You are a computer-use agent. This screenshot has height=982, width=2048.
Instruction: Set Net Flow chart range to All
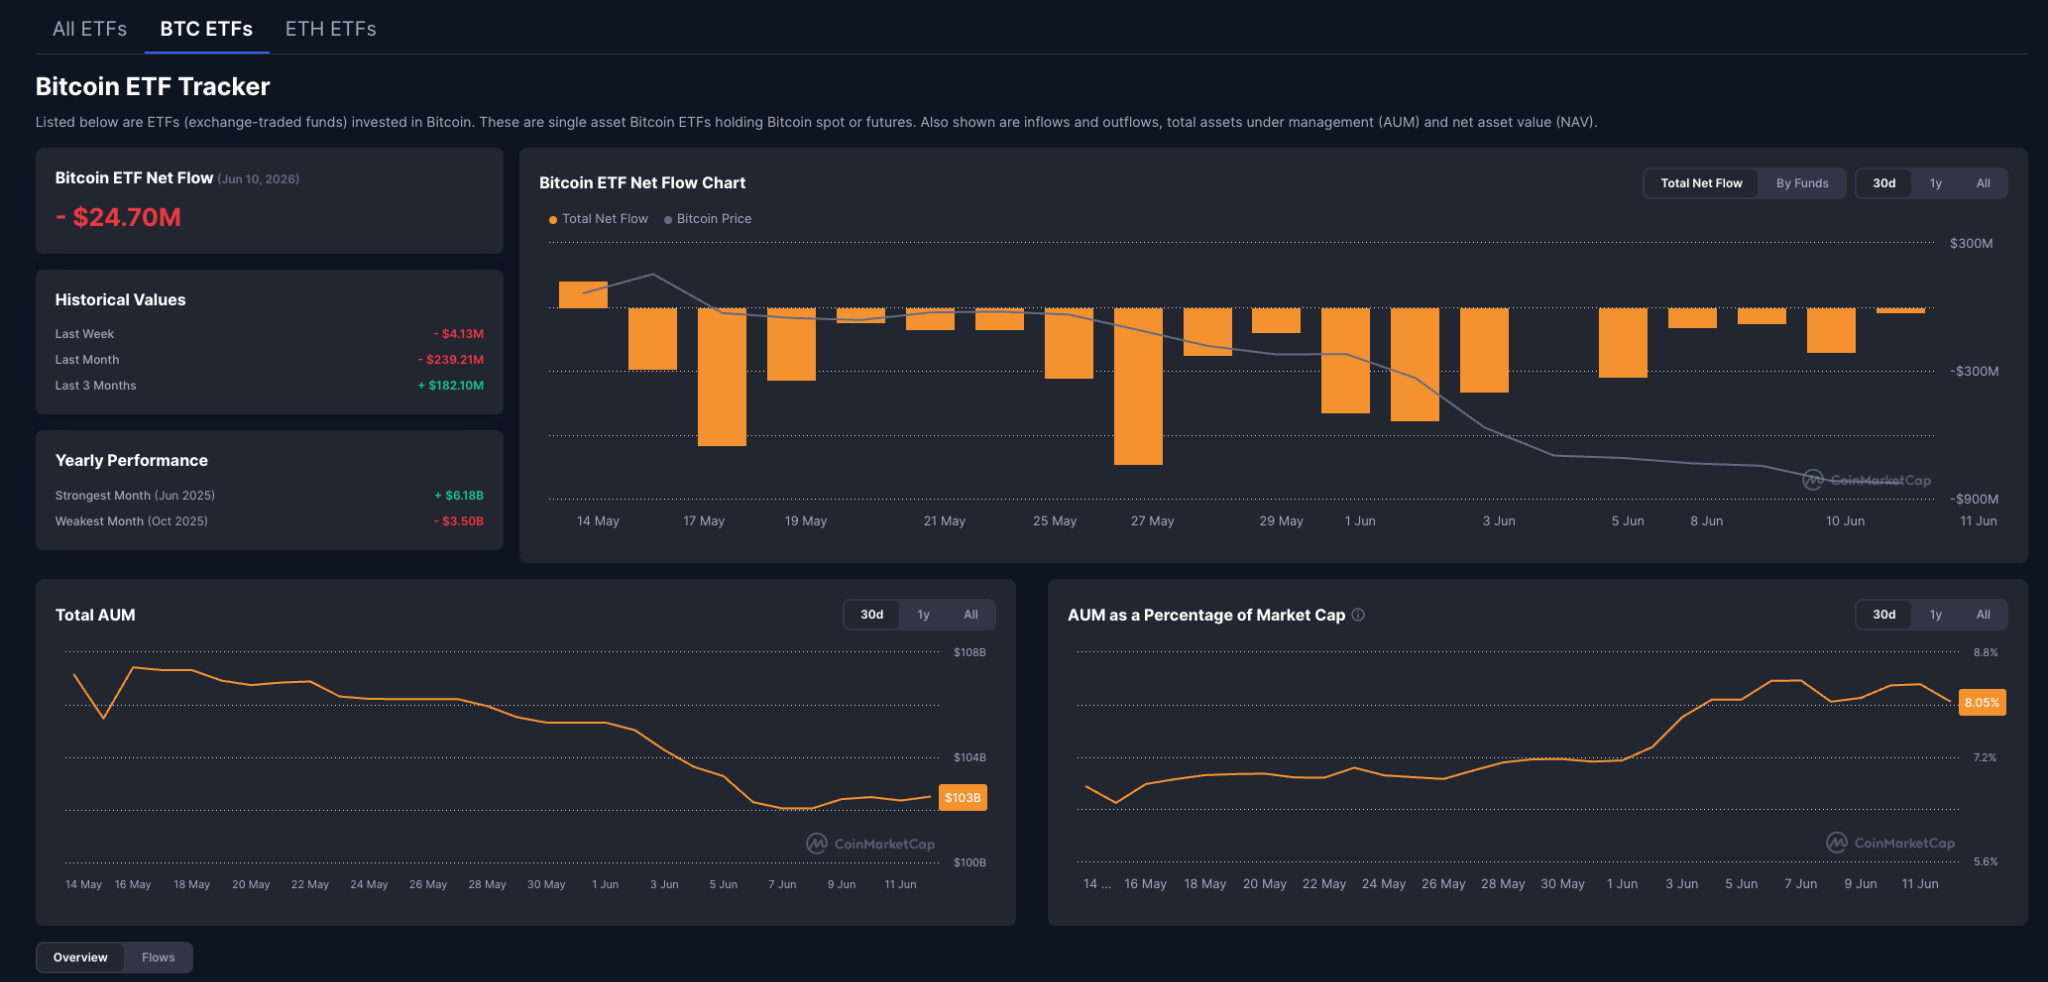[x=1983, y=183]
